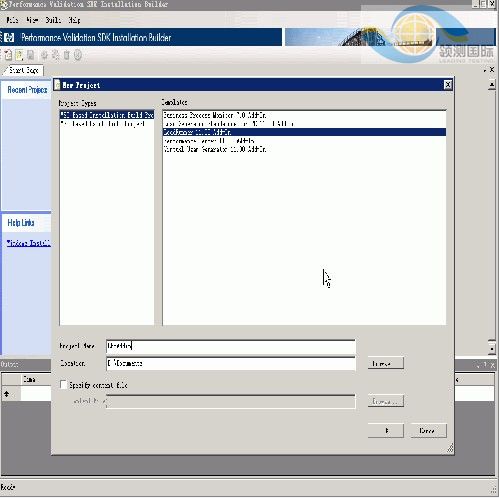Click the OK button in New Project
This screenshot has width=499, height=498.
(x=386, y=431)
